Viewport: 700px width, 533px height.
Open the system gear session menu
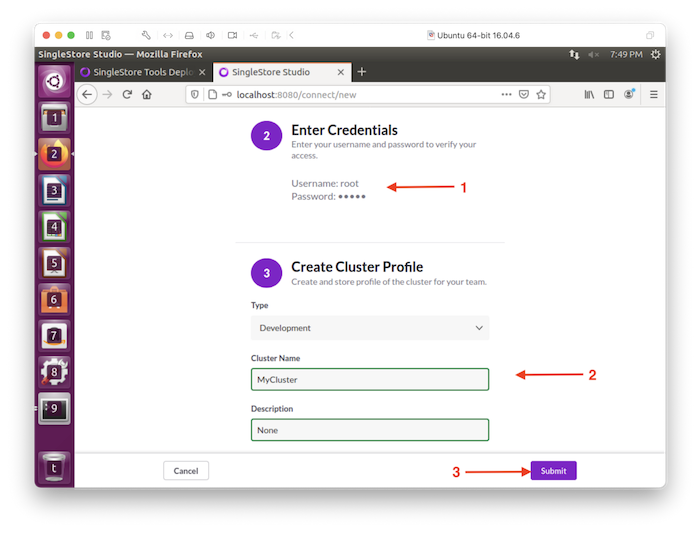pyautogui.click(x=655, y=54)
